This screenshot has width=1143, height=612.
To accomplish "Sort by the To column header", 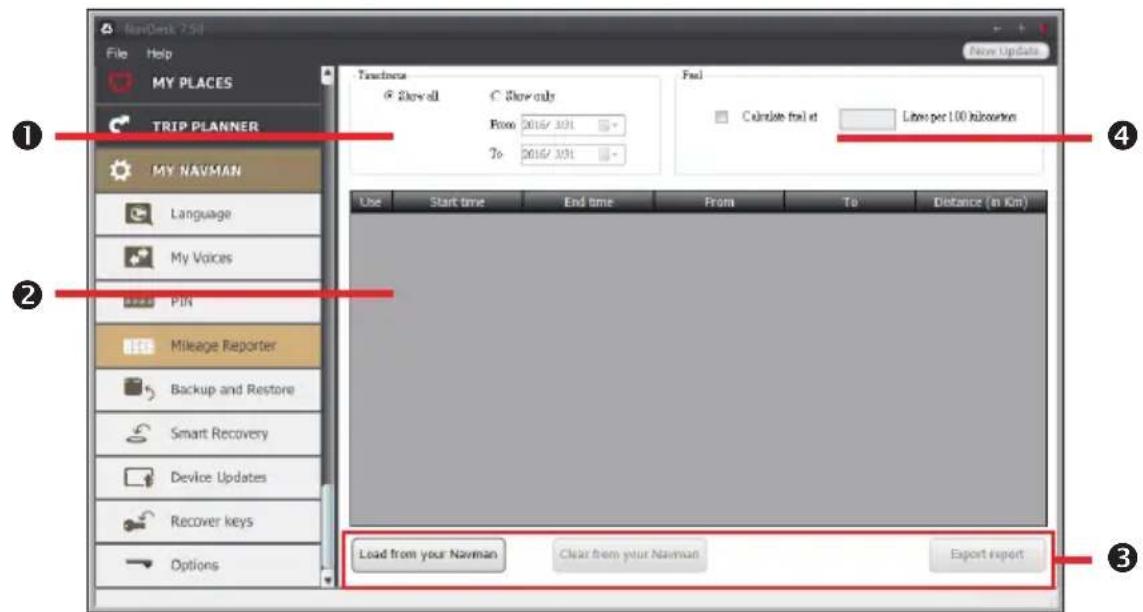I will pyautogui.click(x=850, y=202).
